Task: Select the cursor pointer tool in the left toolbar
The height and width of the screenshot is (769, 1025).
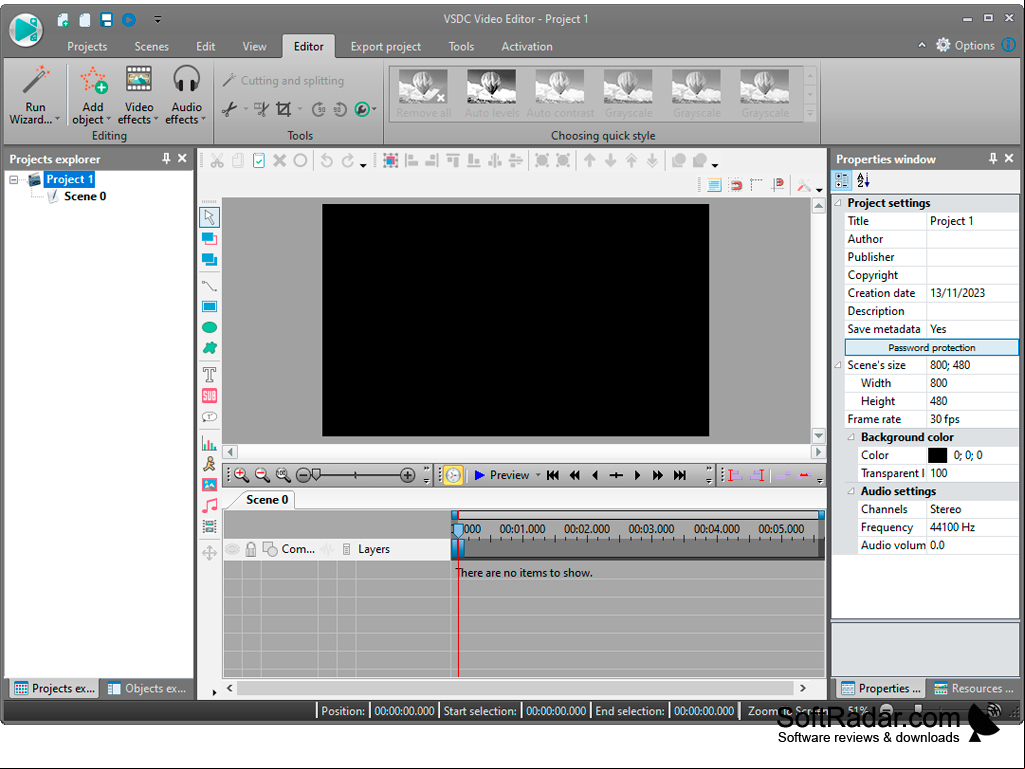Action: [x=209, y=217]
